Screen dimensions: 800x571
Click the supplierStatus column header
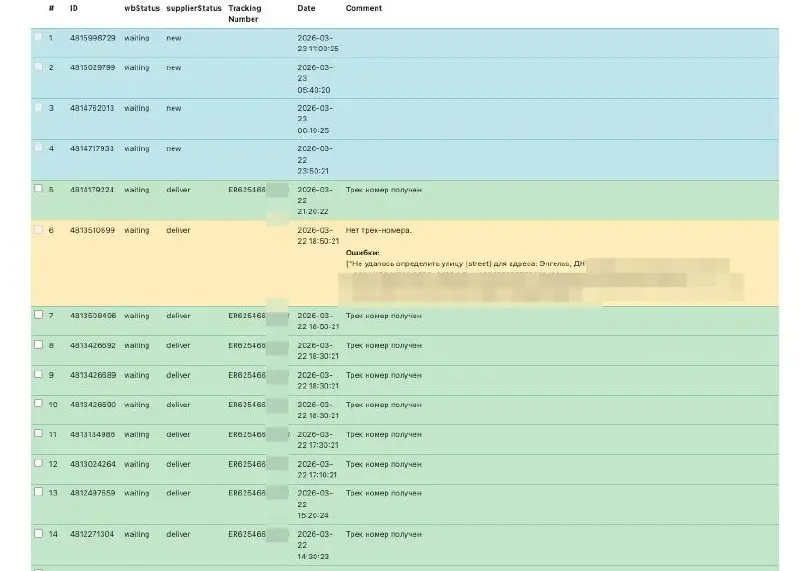(x=194, y=8)
